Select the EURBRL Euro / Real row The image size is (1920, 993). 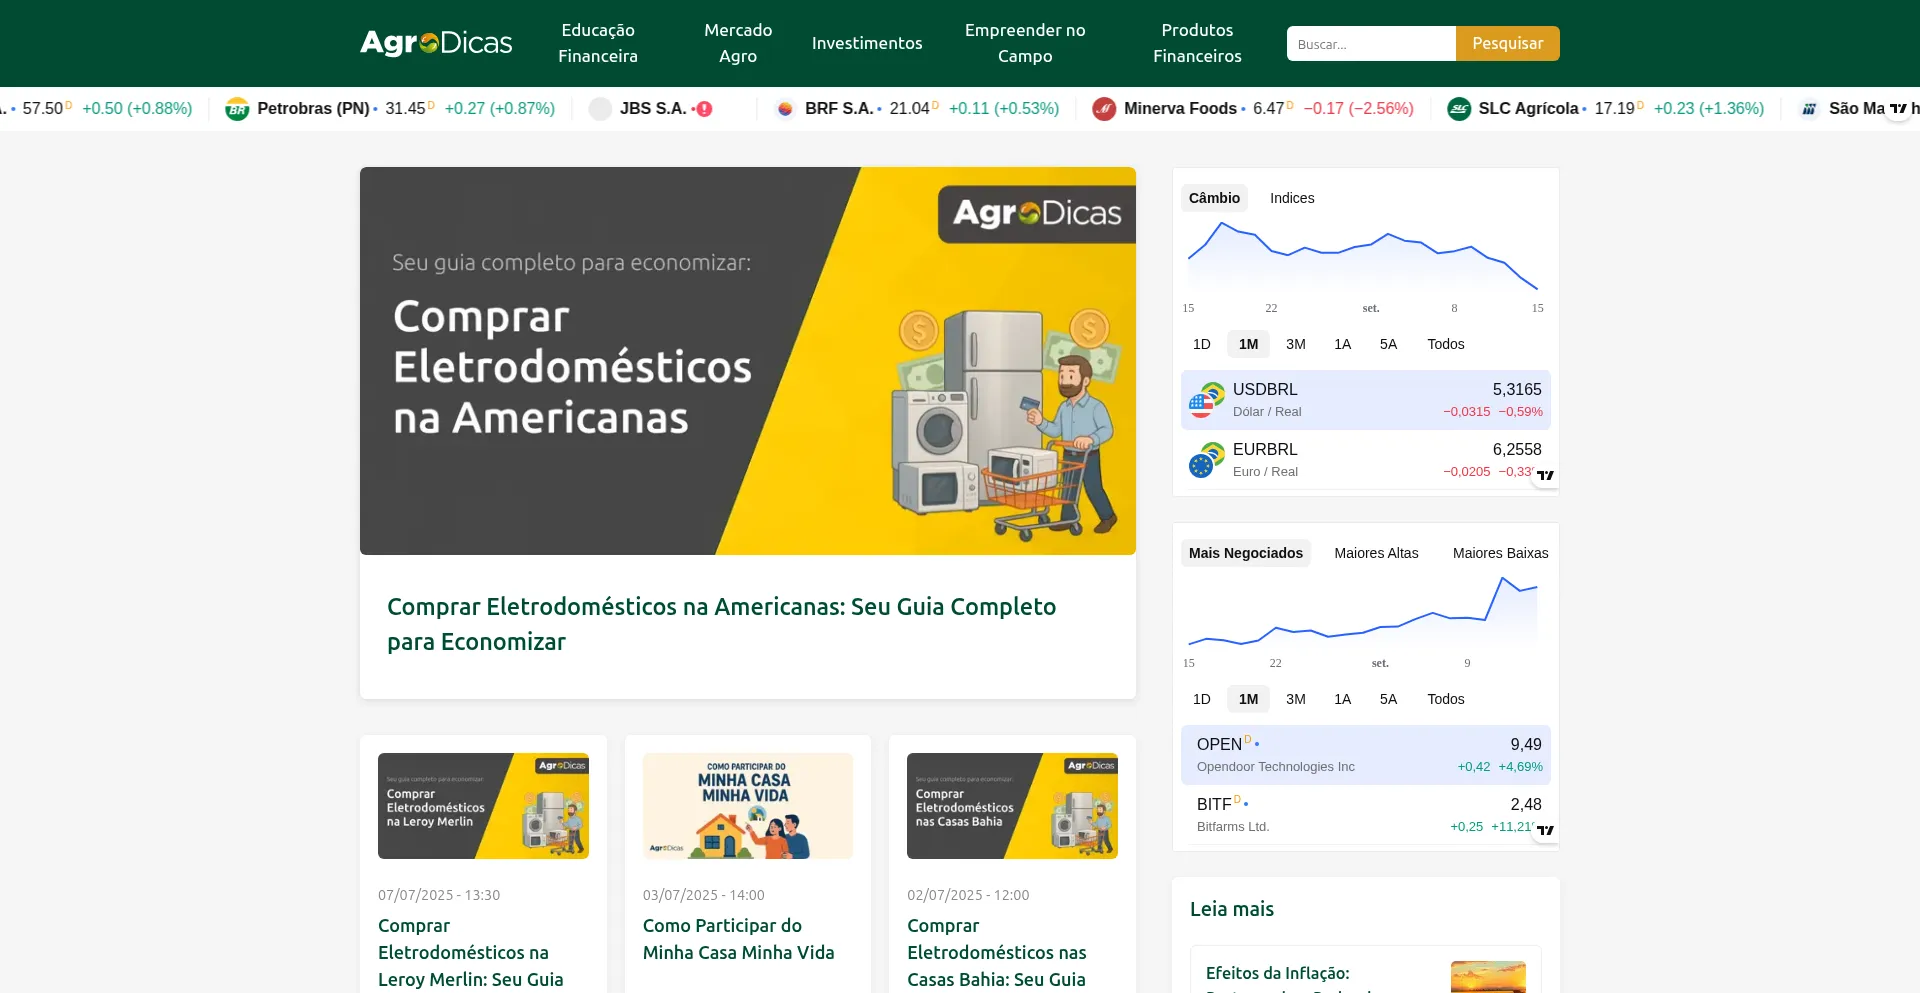[1366, 460]
